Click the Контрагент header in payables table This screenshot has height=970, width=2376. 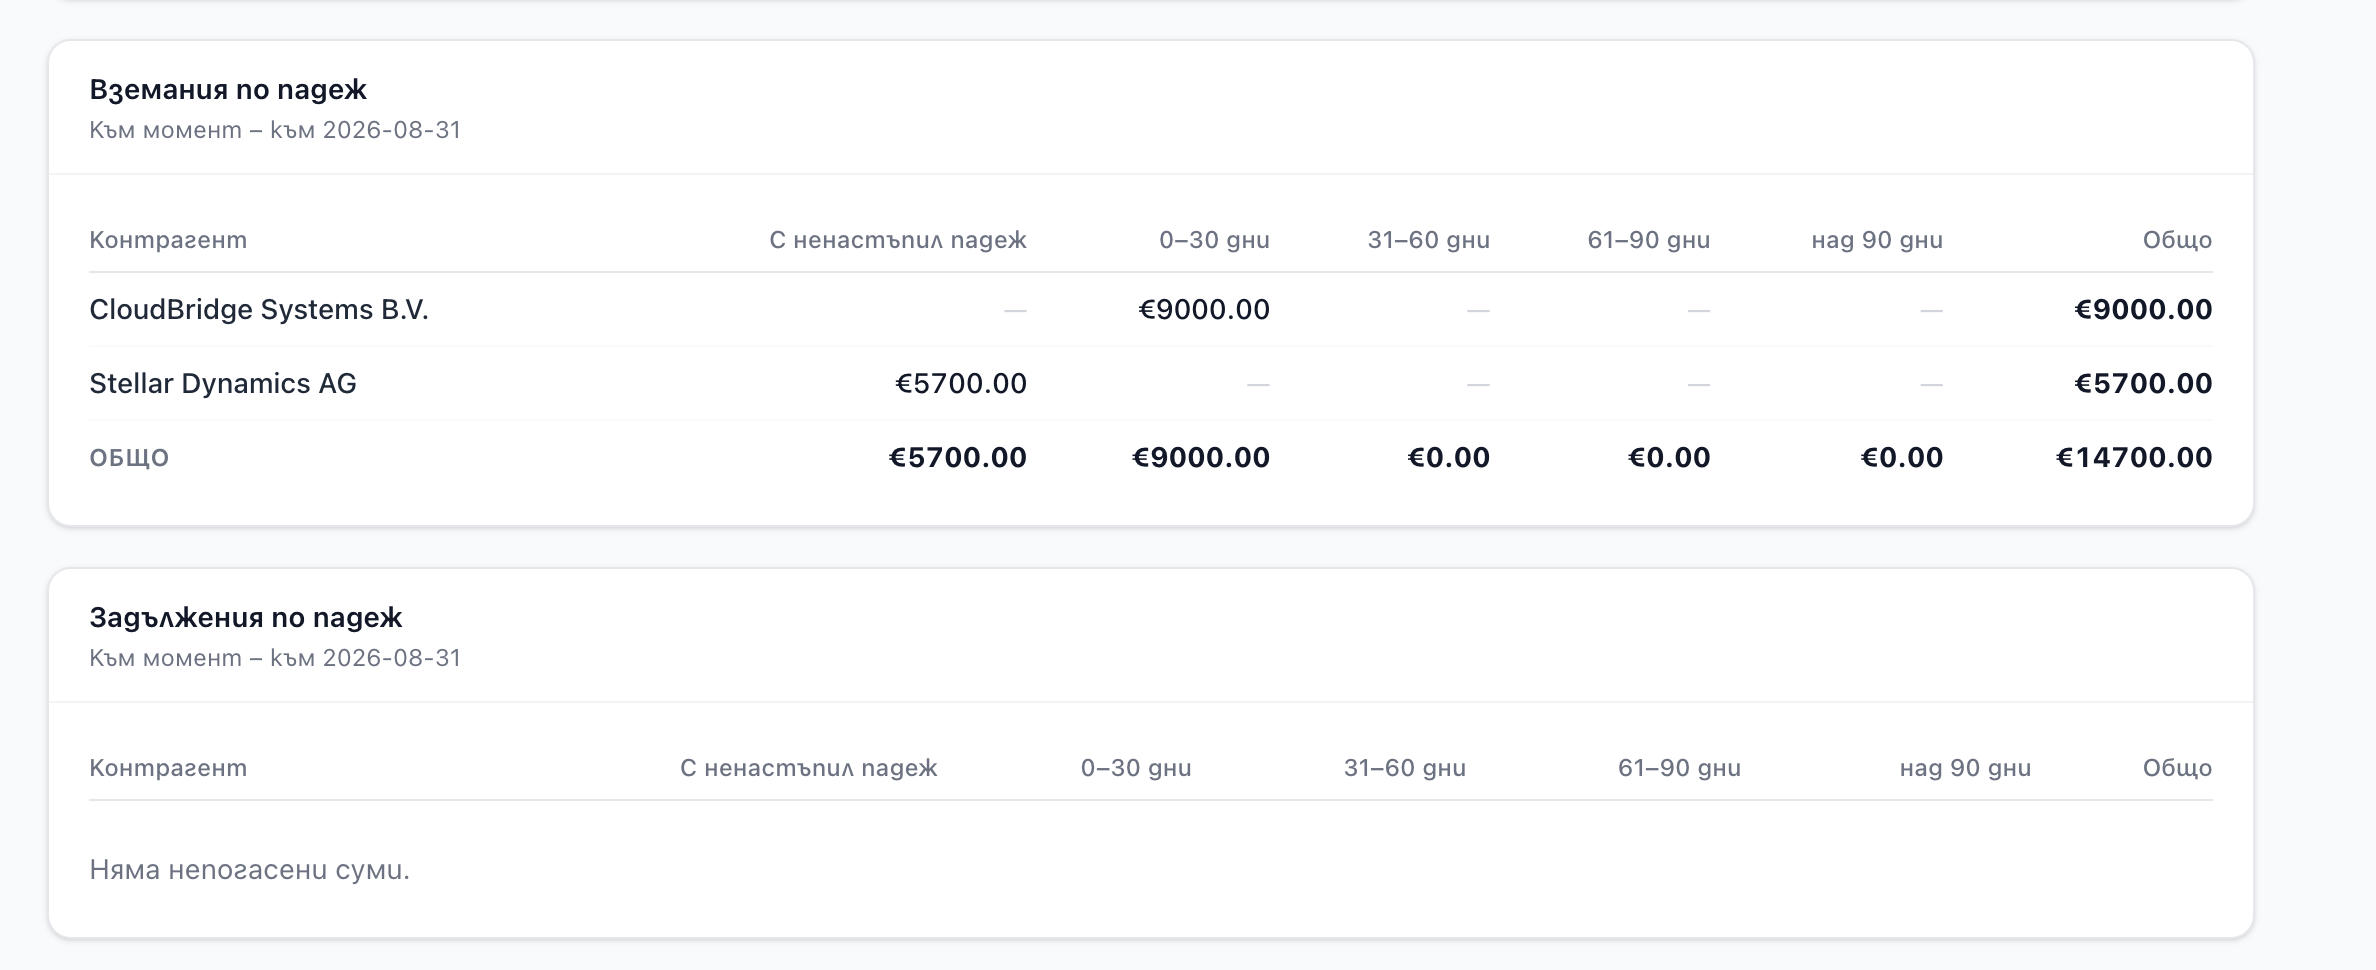[168, 768]
